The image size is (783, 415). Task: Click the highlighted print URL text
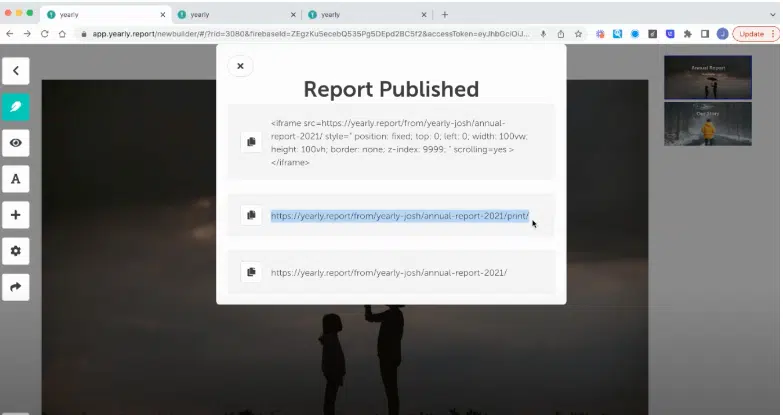(399, 215)
